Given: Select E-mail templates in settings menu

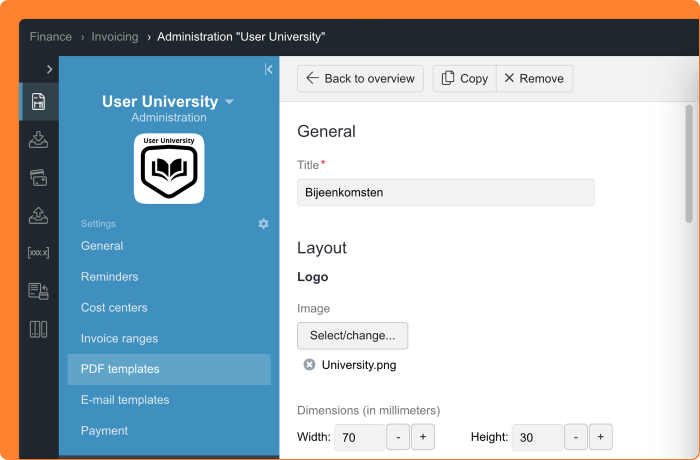Looking at the screenshot, I should 125,400.
